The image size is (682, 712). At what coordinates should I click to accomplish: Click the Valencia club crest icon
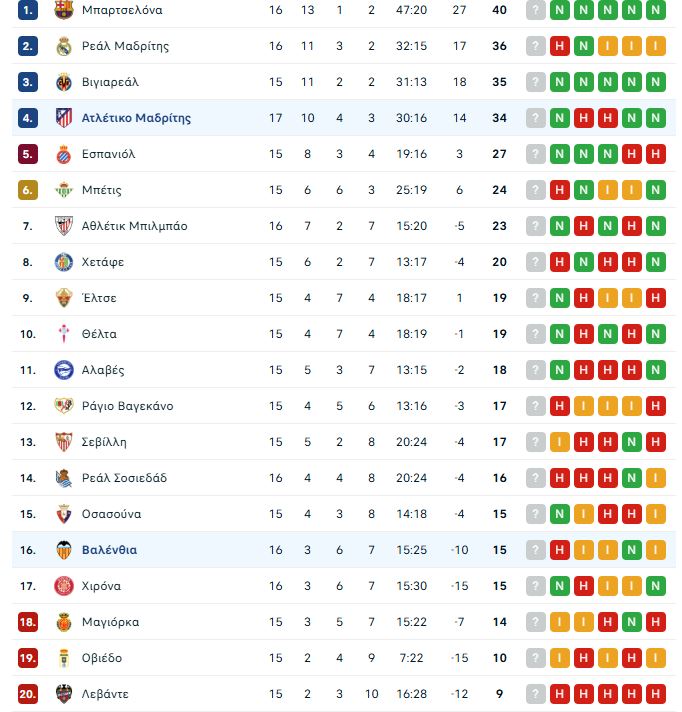click(64, 550)
